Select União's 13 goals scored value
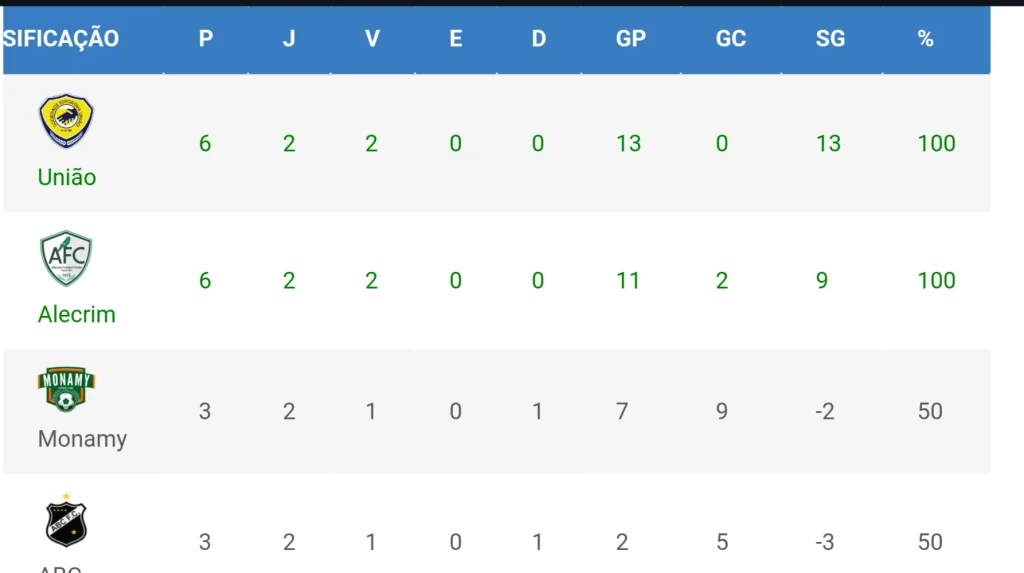 (x=629, y=143)
